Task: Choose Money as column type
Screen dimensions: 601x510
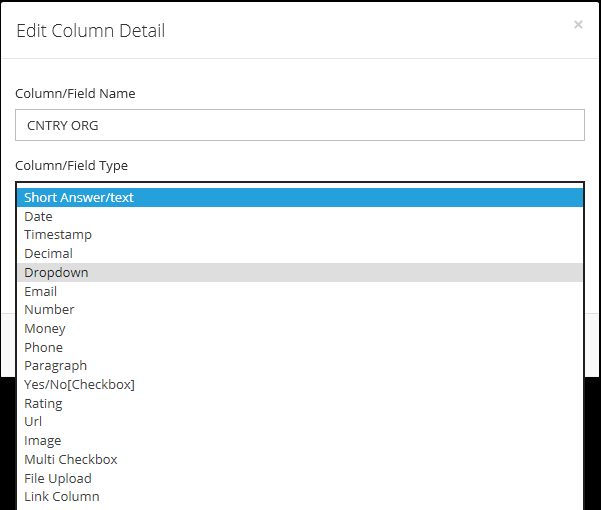Action: pos(300,328)
